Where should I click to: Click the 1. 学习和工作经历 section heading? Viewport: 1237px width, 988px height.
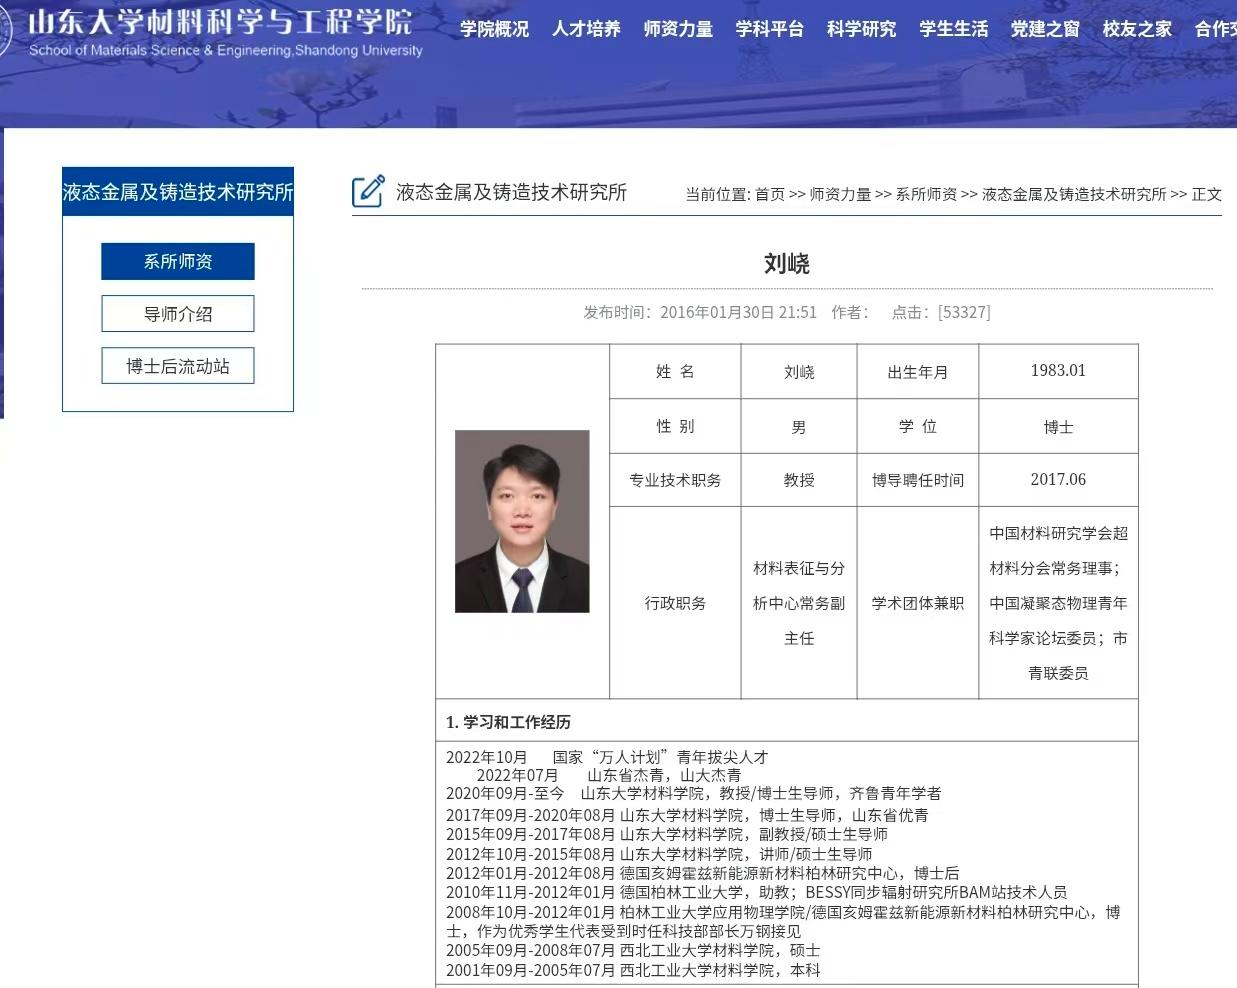pos(508,722)
